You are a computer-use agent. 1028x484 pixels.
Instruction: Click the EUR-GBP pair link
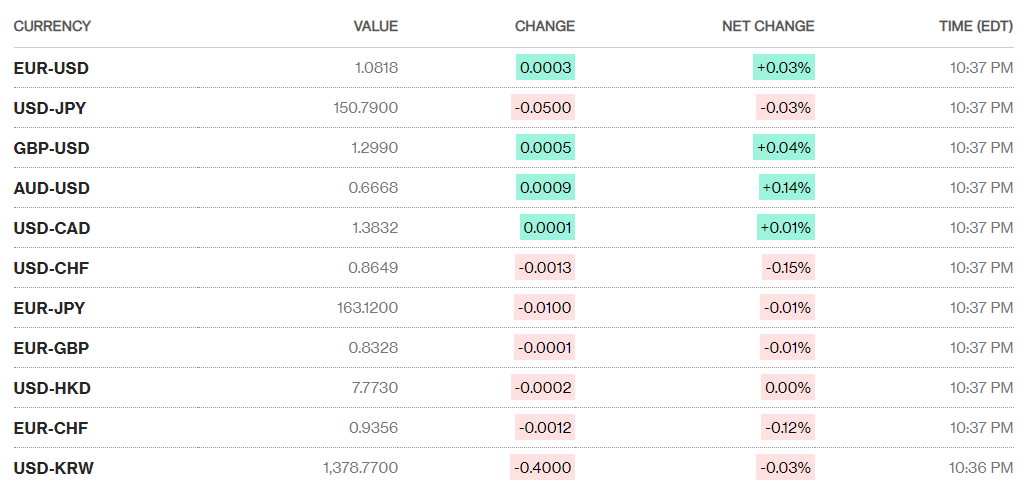click(51, 348)
